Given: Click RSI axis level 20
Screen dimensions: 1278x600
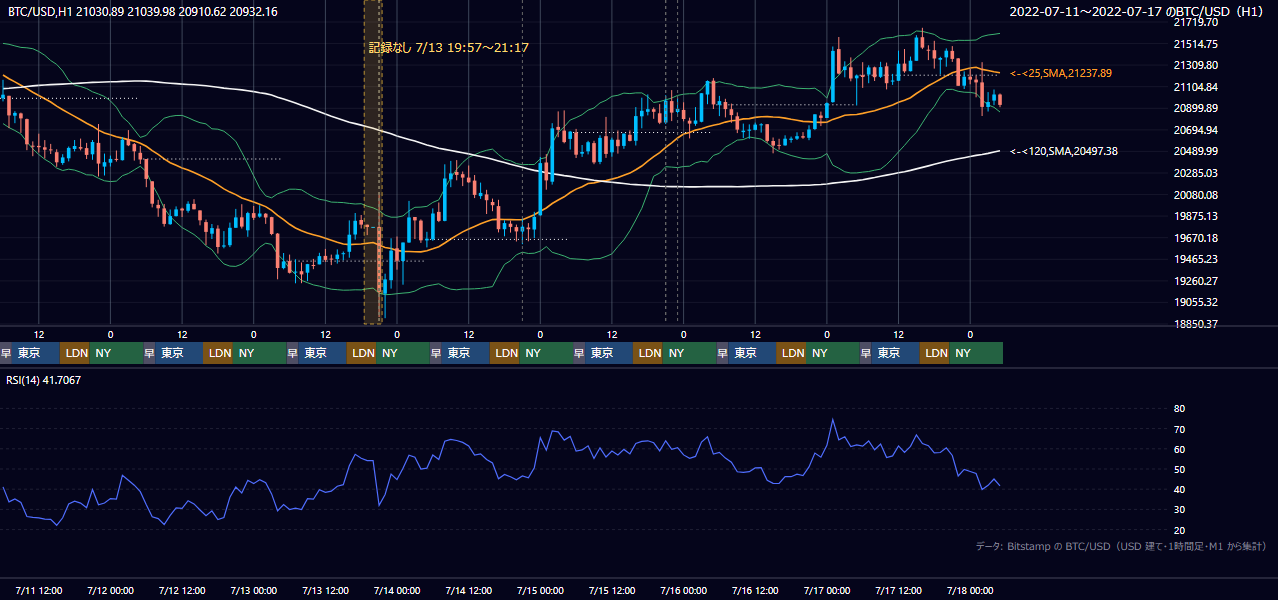Looking at the screenshot, I should [x=1179, y=530].
